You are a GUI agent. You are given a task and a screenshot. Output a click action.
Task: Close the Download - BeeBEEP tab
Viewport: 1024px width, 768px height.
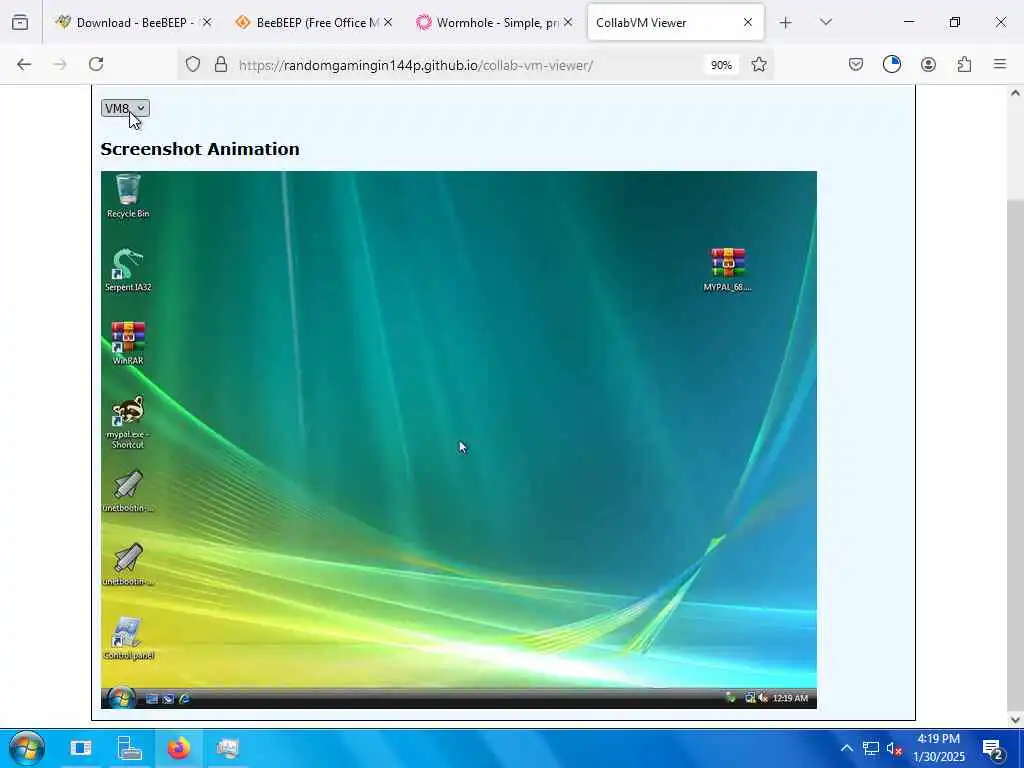click(206, 22)
